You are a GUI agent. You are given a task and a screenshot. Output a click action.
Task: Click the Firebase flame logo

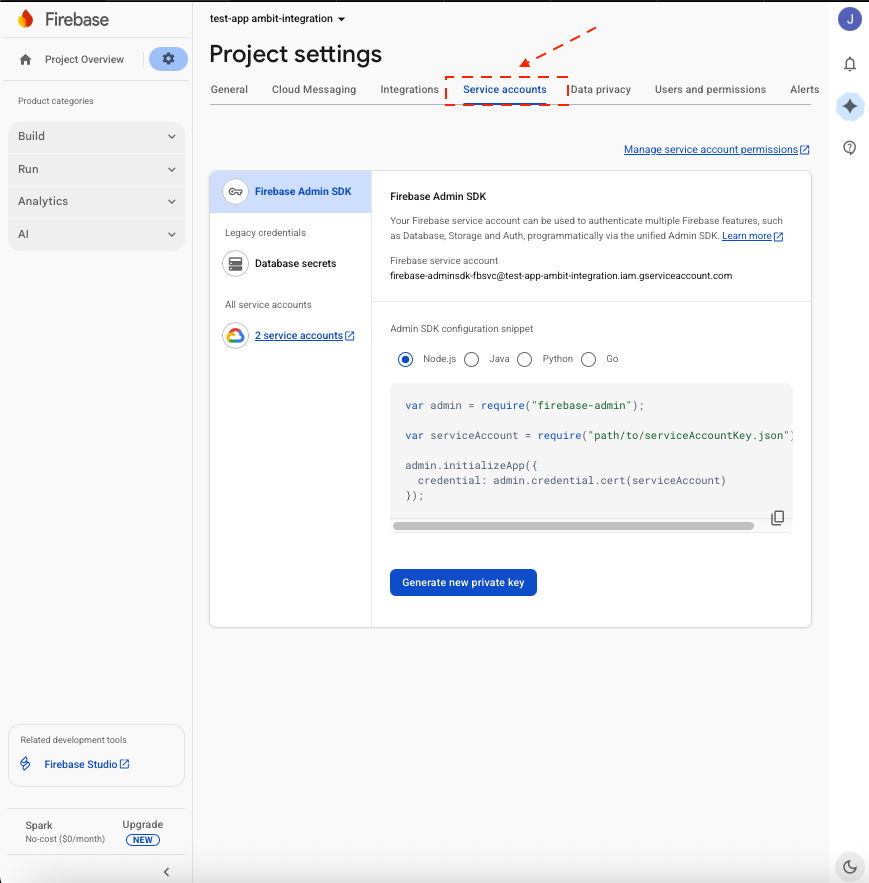26,18
